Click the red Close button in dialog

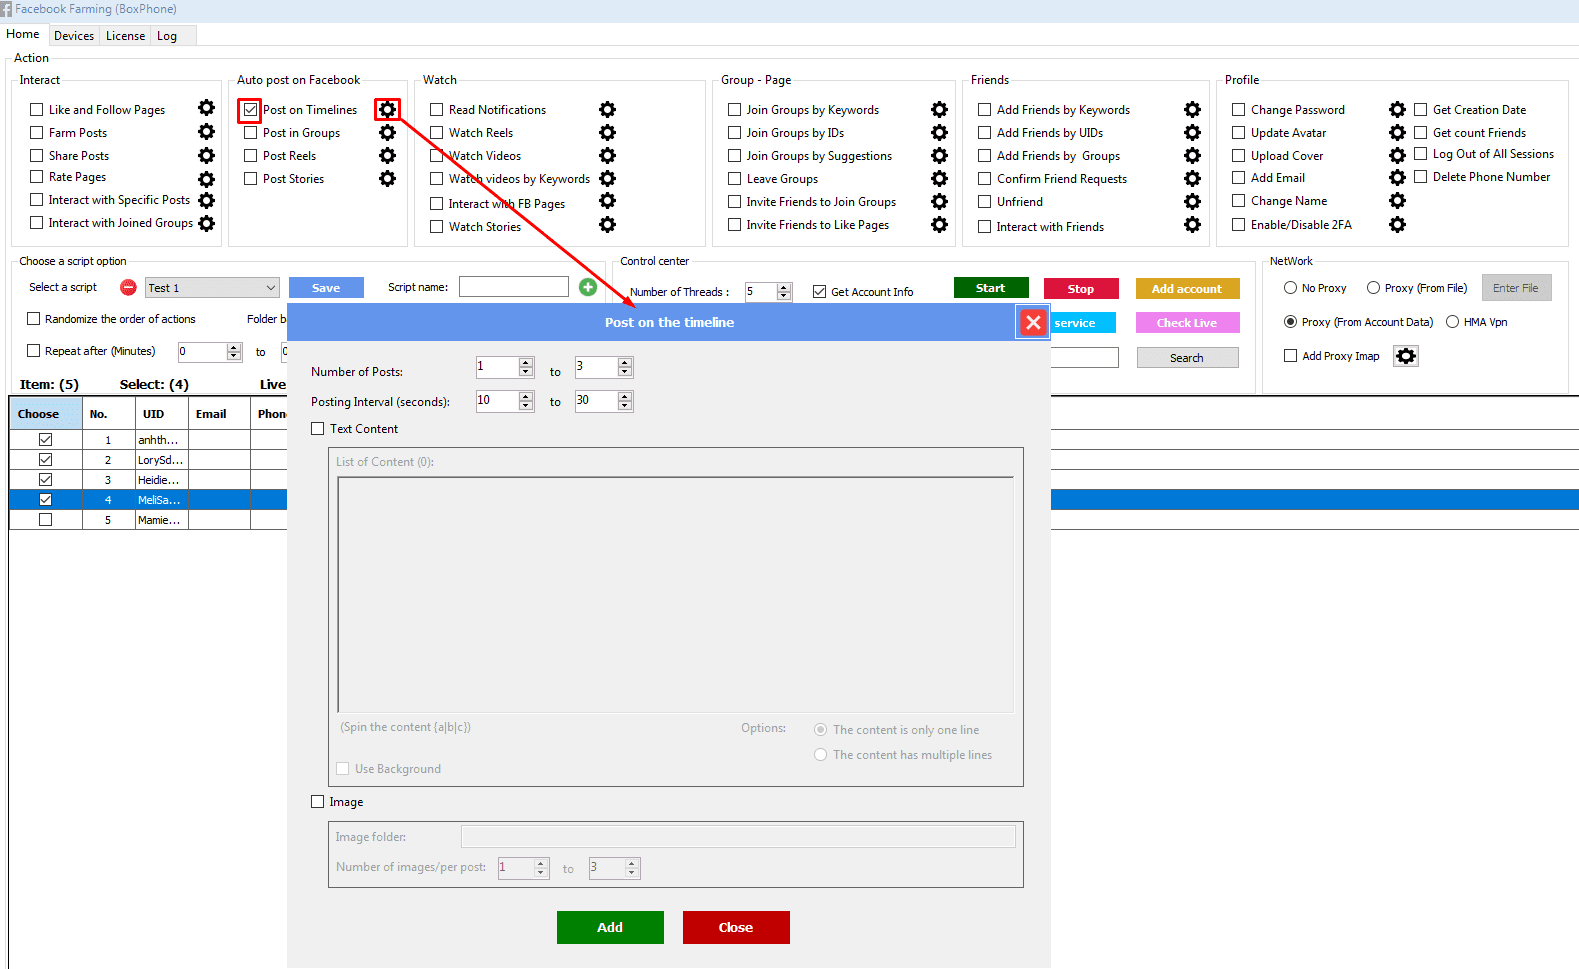point(736,927)
